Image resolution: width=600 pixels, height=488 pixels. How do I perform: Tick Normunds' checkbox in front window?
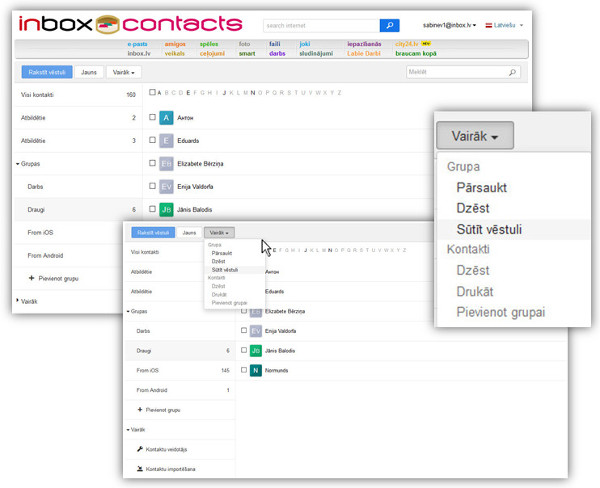coord(244,370)
